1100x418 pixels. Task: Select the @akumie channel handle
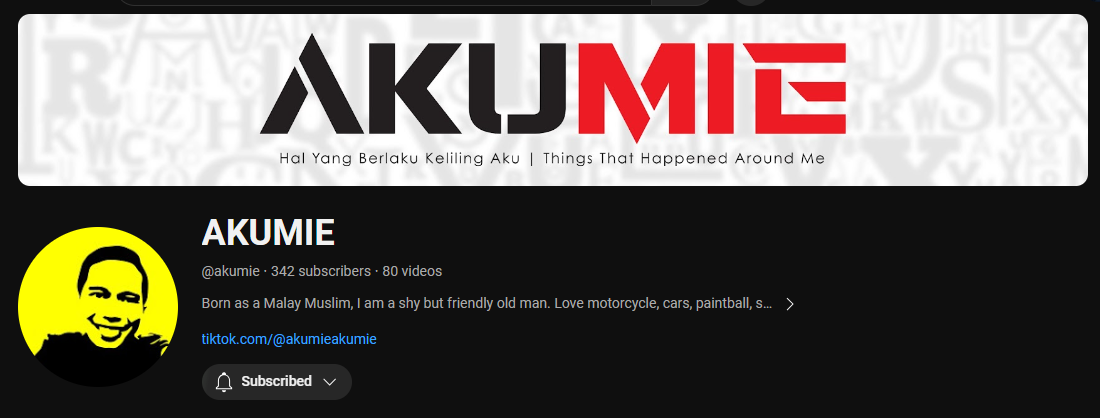[x=230, y=271]
